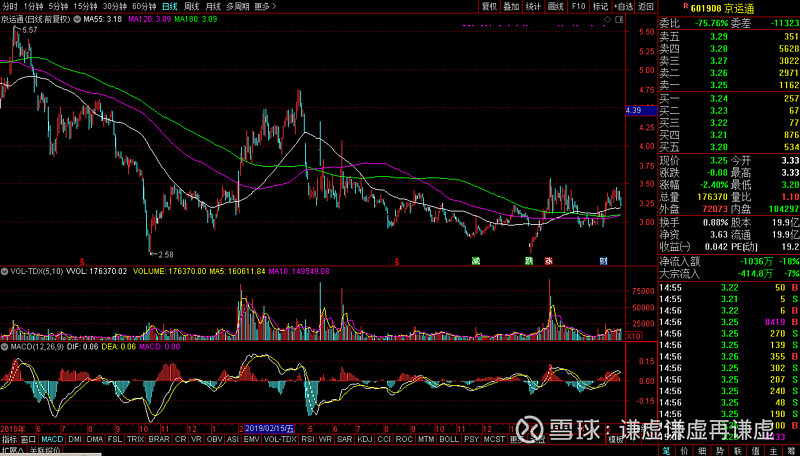Open the 关联报价 related quotes tab
The height and width of the screenshot is (456, 800).
tap(44, 451)
